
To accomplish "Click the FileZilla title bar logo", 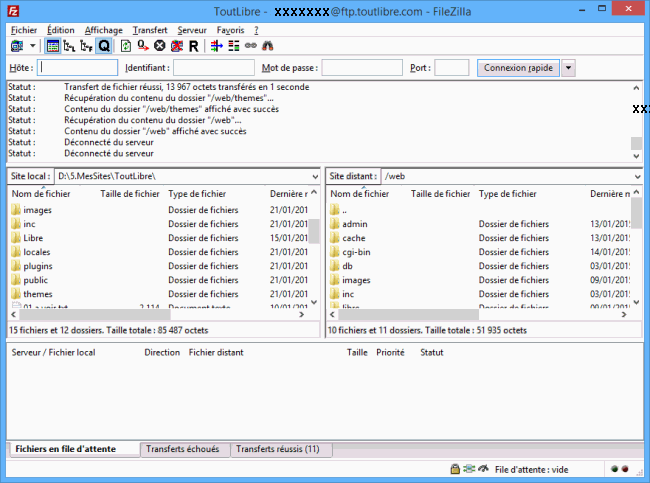I will click(13, 11).
